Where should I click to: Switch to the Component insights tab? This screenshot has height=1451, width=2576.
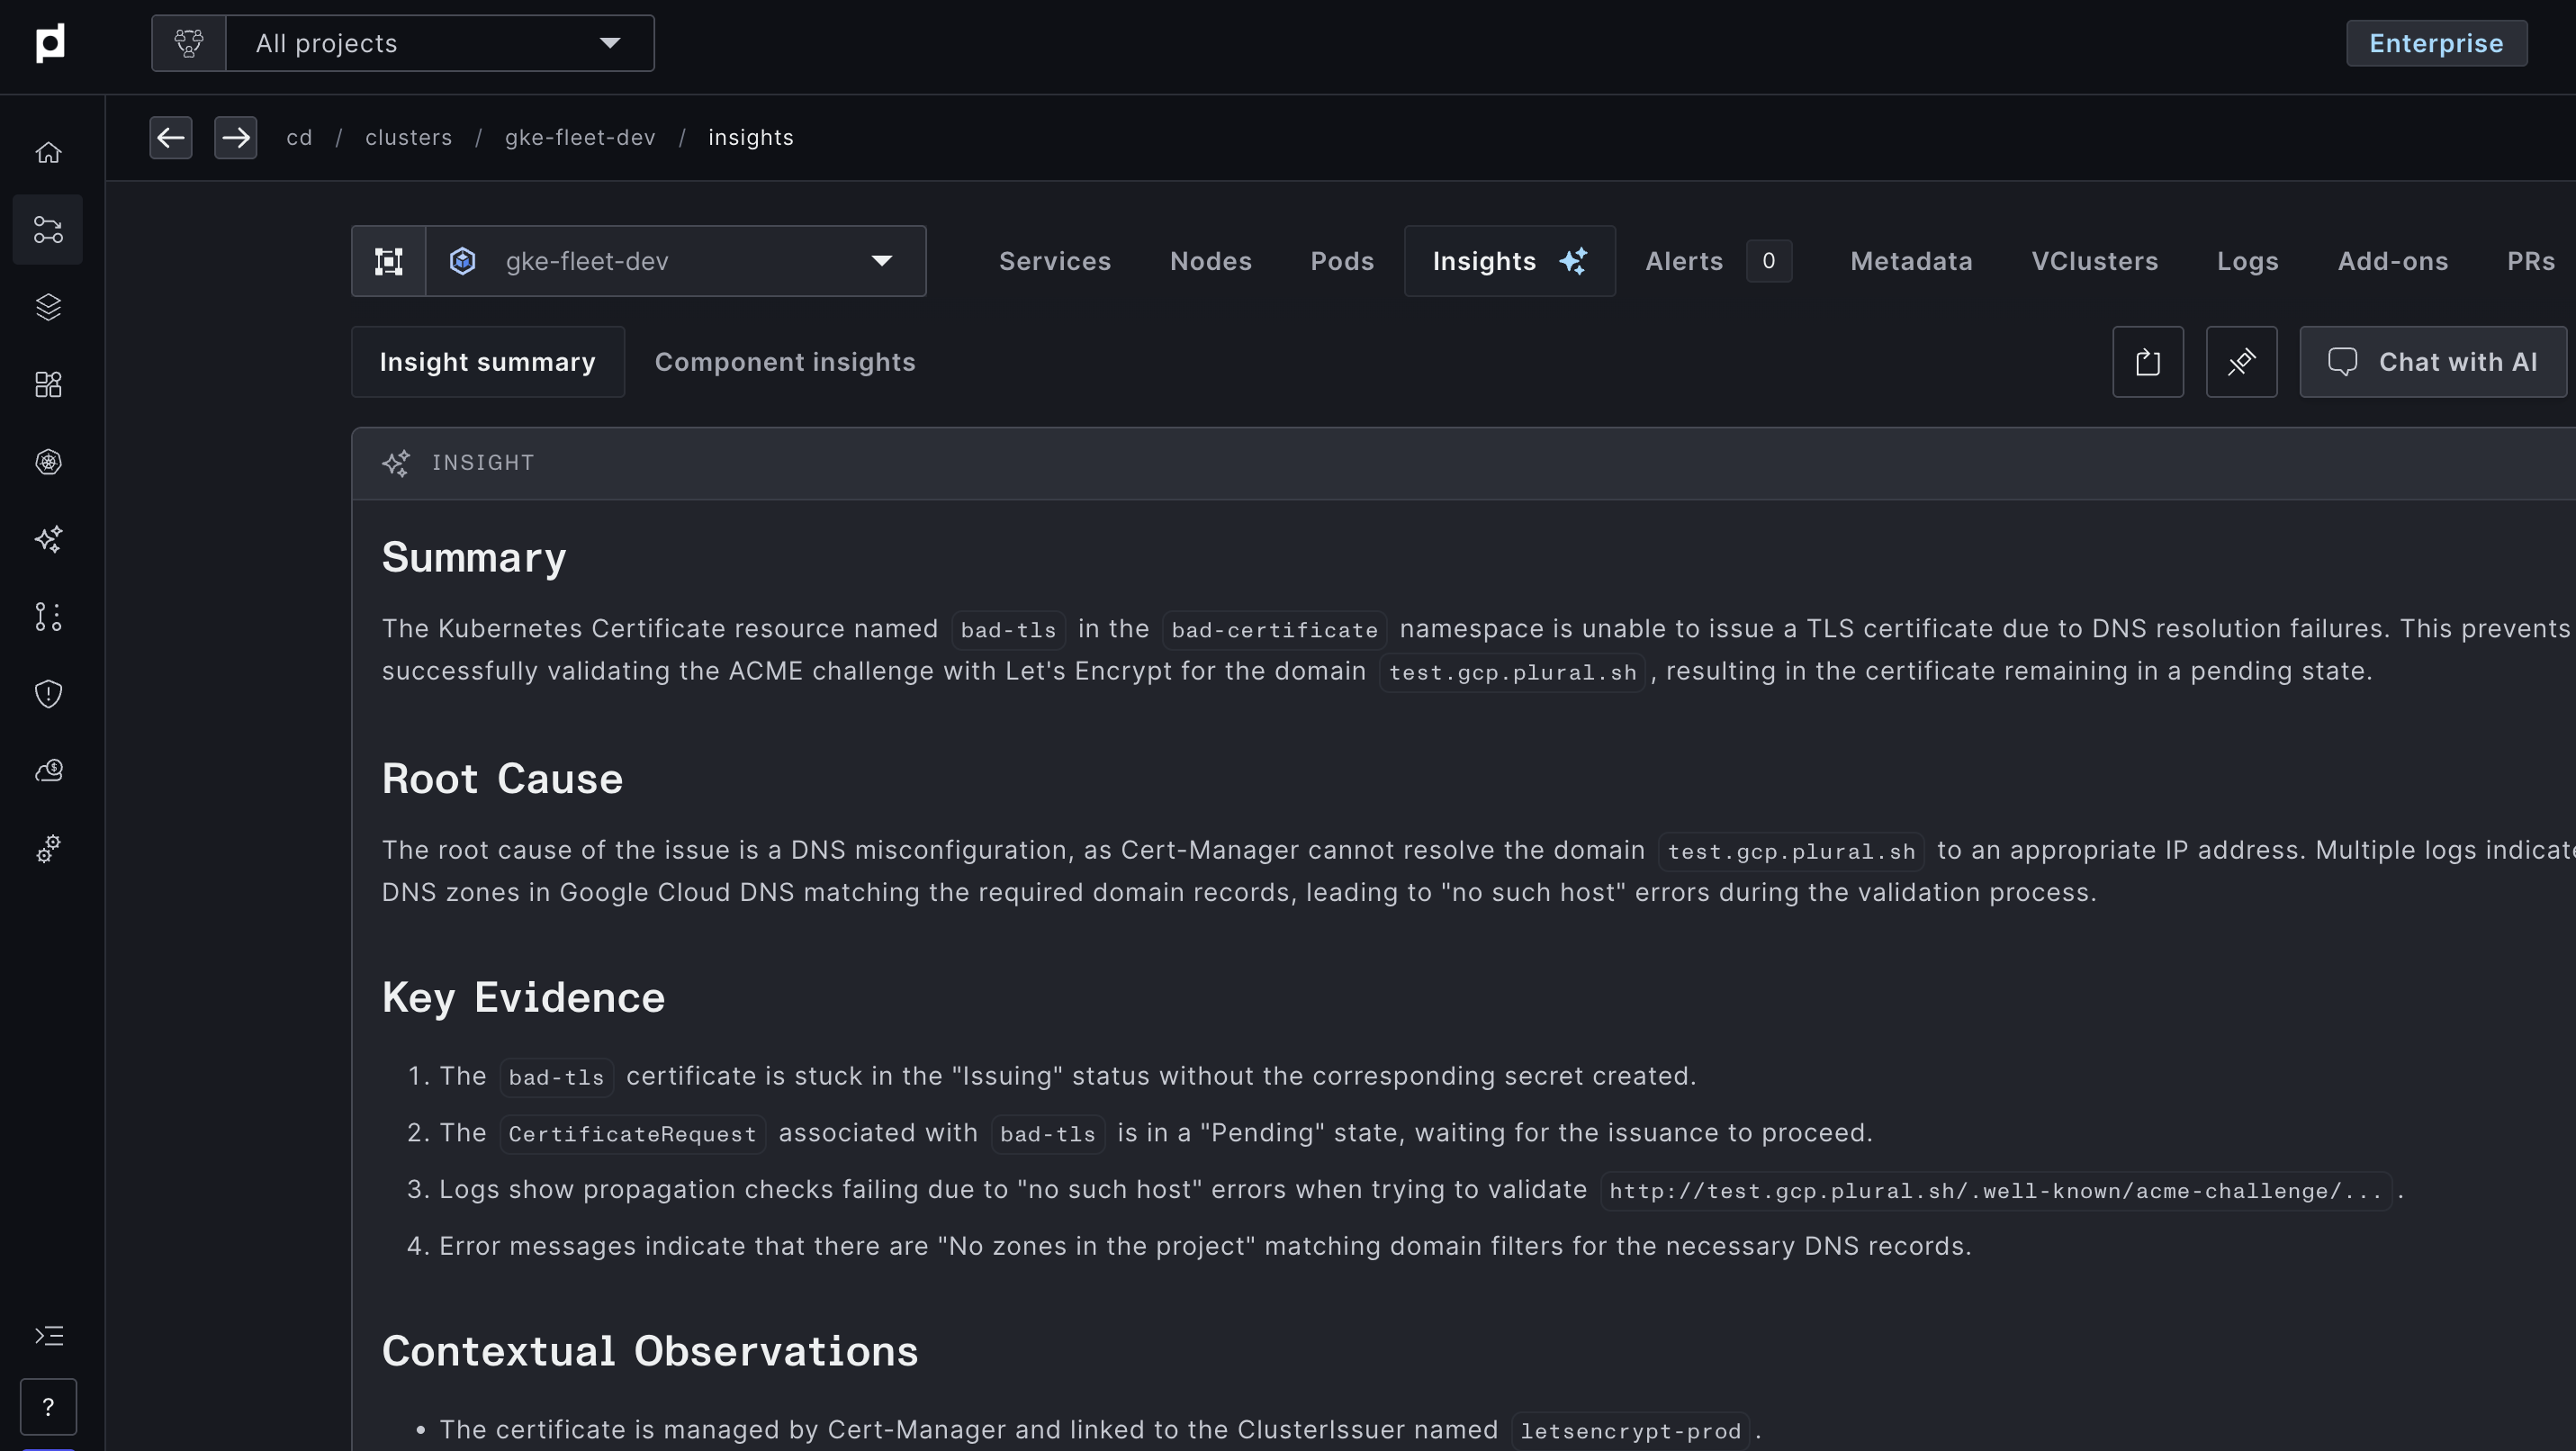(784, 362)
